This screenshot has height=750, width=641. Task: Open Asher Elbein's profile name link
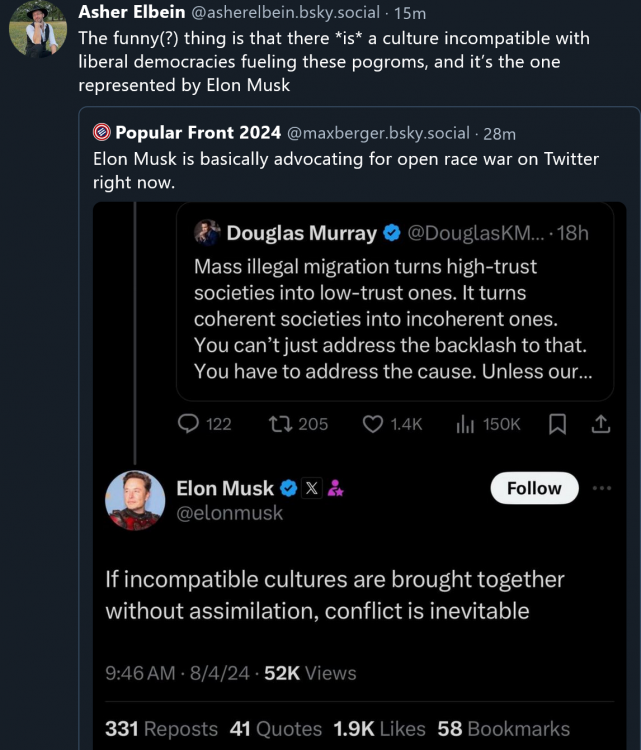(130, 13)
